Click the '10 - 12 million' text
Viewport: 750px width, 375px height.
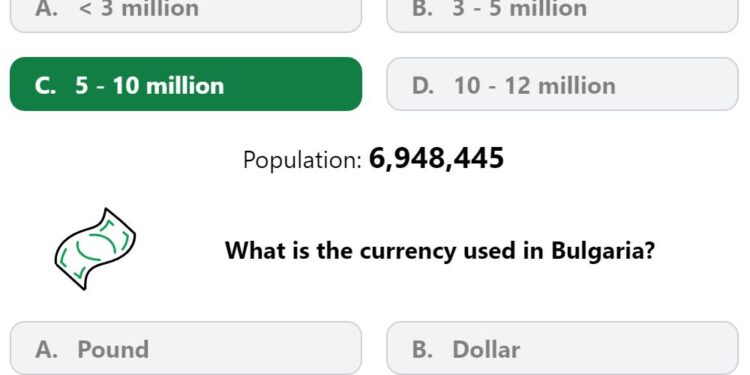pyautogui.click(x=535, y=86)
